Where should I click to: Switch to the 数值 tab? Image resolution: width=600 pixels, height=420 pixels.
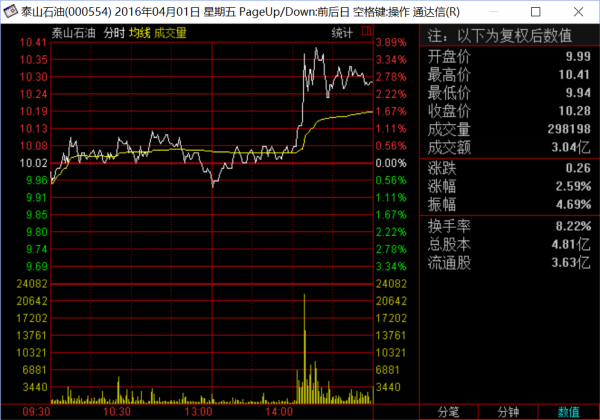[x=569, y=411]
